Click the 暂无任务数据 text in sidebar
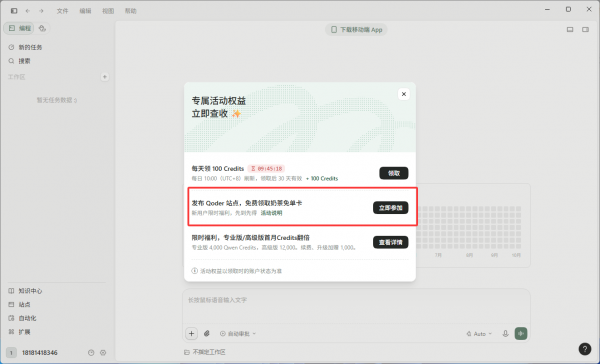The width and height of the screenshot is (600, 364). (x=57, y=100)
